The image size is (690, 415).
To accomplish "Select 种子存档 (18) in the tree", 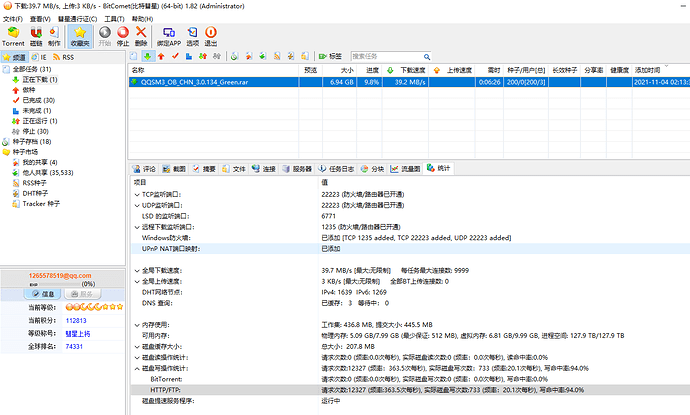I will [32, 142].
